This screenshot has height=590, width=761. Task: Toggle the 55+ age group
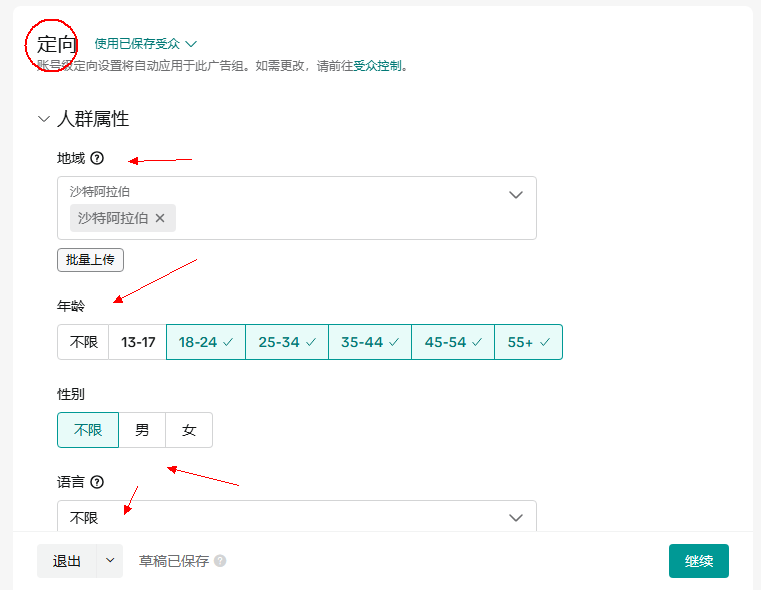tap(528, 342)
